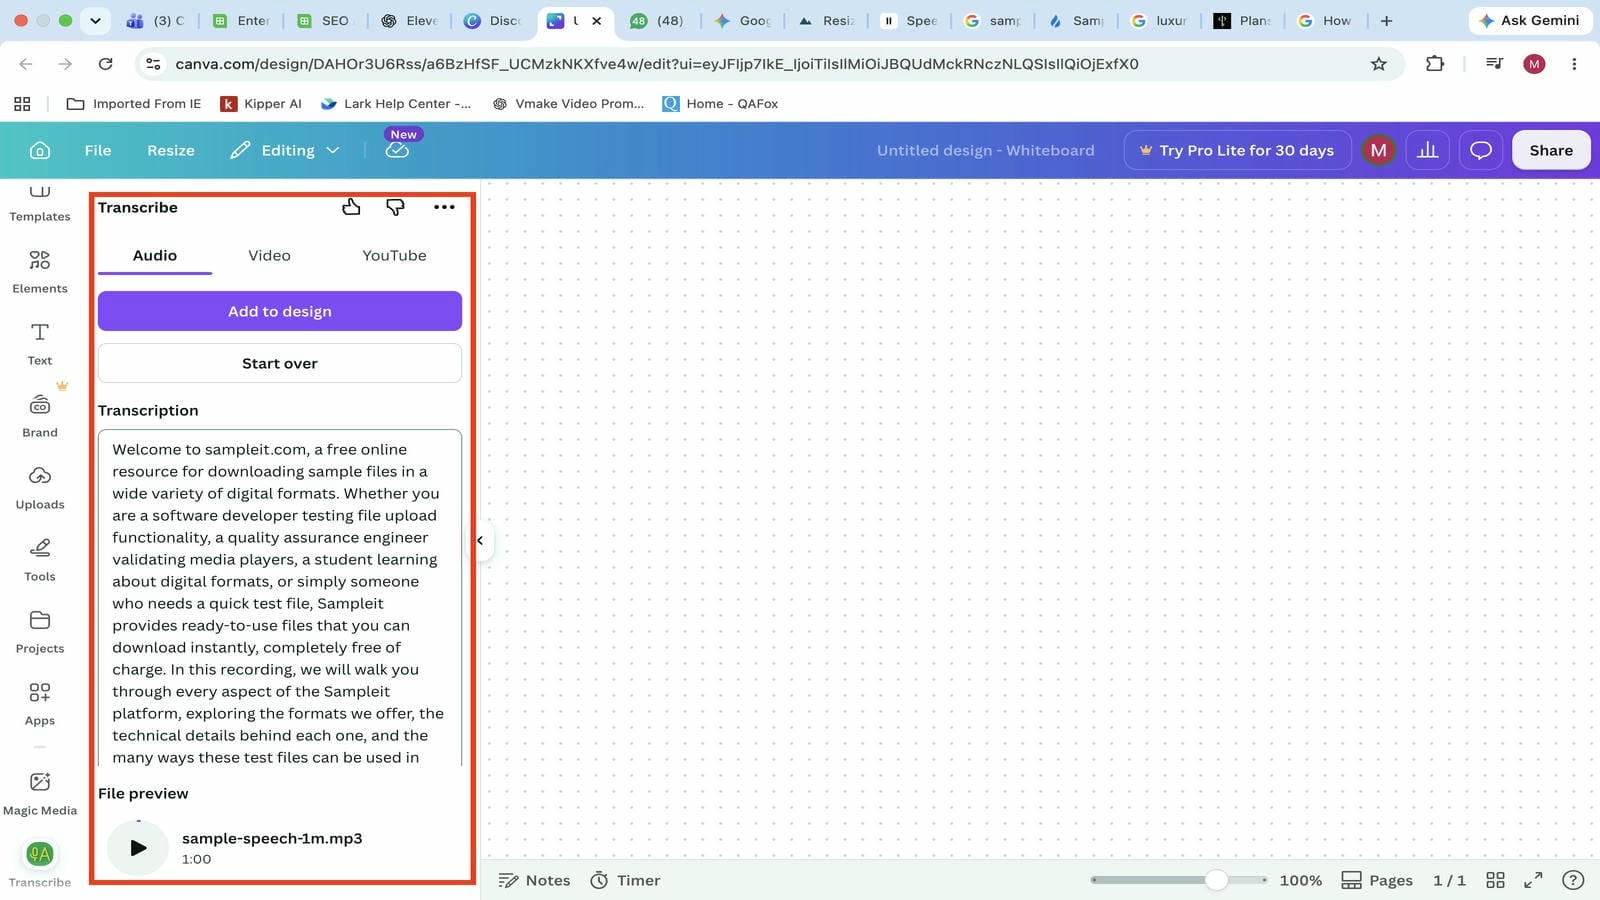This screenshot has width=1600, height=900.
Task: Open the File menu
Action: (98, 150)
